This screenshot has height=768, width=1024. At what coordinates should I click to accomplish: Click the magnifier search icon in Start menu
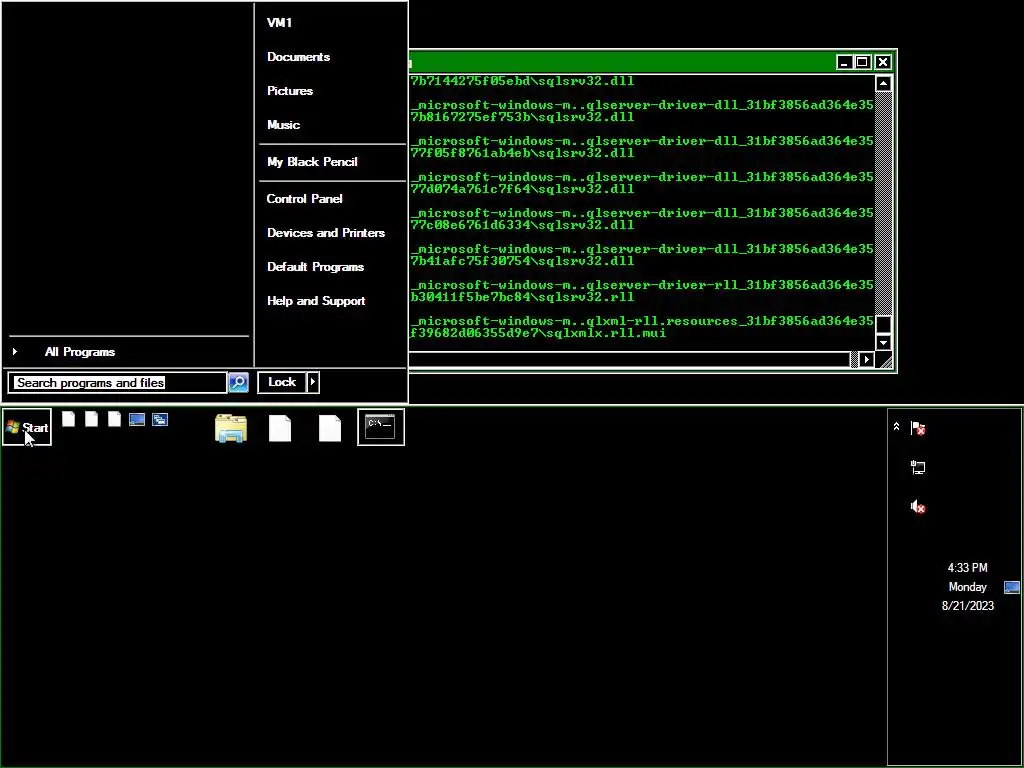238,382
